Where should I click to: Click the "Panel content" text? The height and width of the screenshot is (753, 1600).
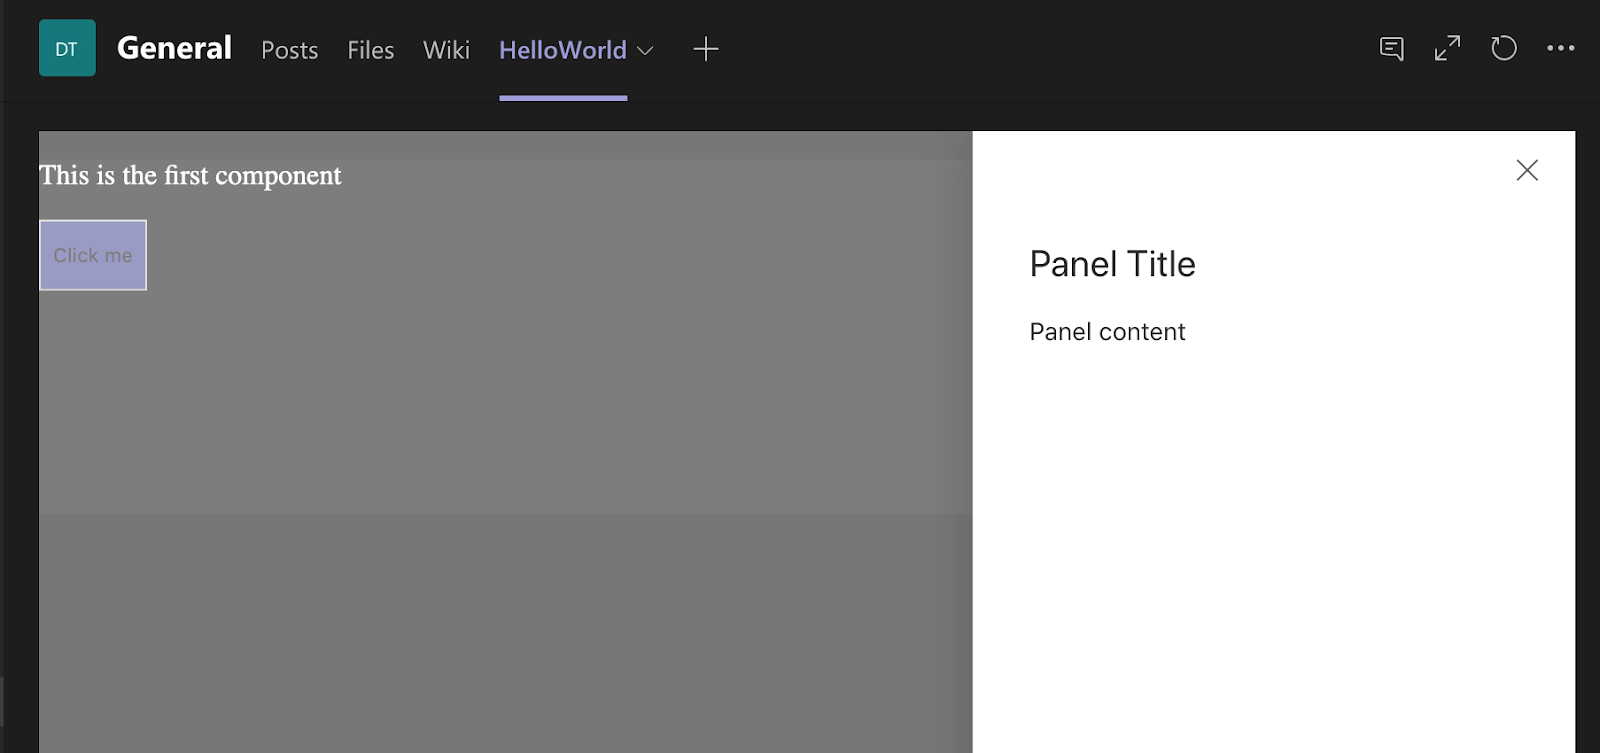point(1107,332)
